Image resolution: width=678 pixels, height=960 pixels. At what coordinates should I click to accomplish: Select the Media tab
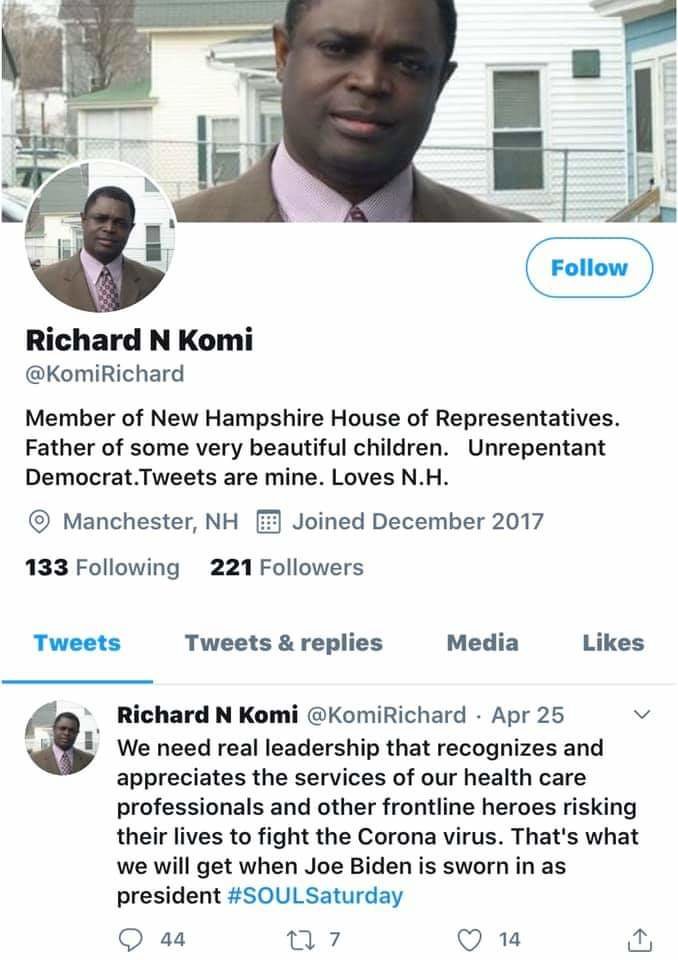(482, 643)
